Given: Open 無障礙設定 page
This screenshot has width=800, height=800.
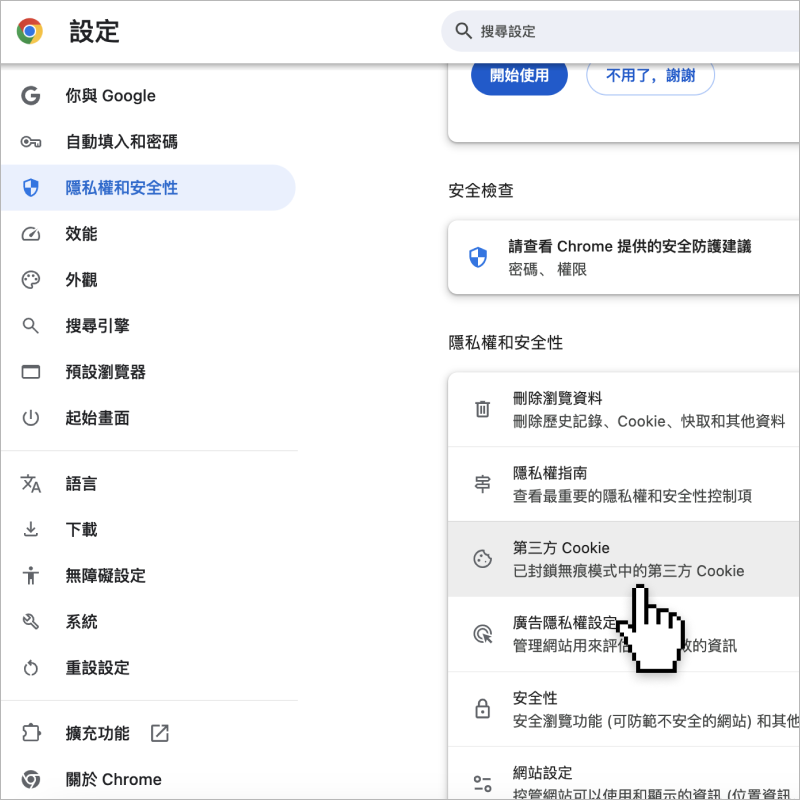Looking at the screenshot, I should 148,576.
